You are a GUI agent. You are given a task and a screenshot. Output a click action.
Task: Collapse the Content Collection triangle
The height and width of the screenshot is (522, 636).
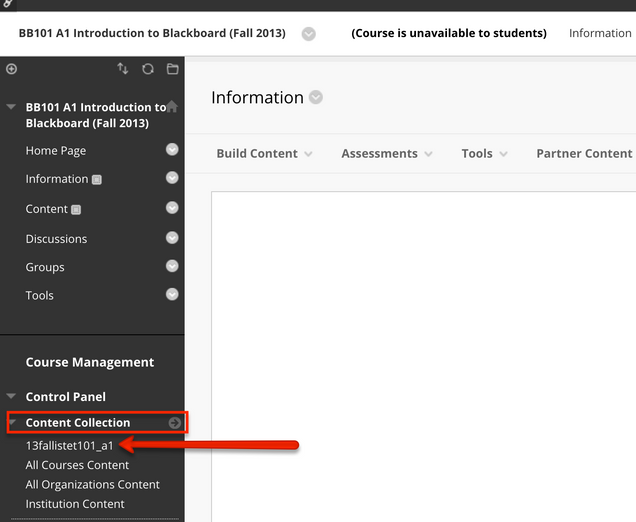point(12,422)
